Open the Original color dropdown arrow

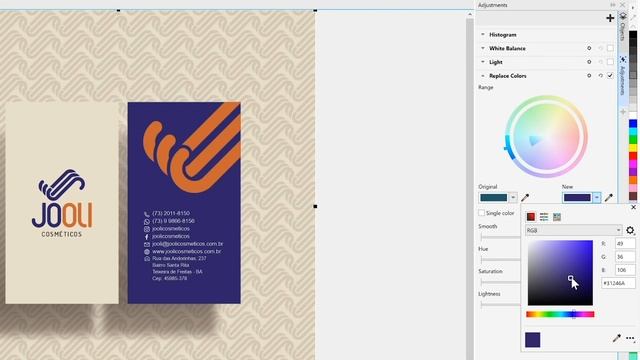[513, 198]
